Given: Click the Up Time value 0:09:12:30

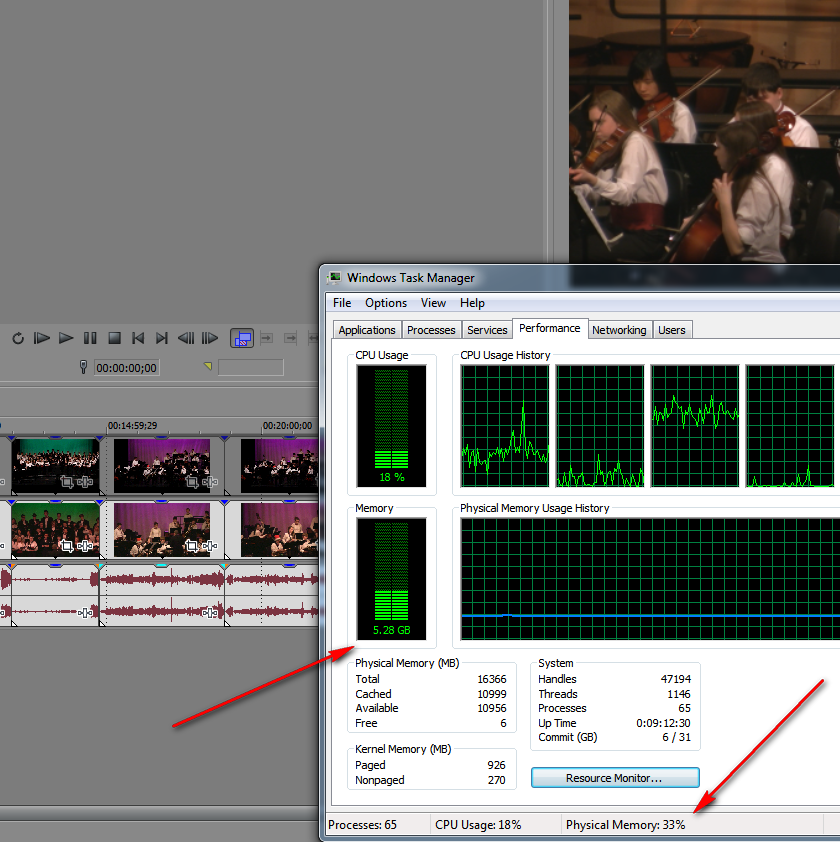Looking at the screenshot, I should (663, 723).
